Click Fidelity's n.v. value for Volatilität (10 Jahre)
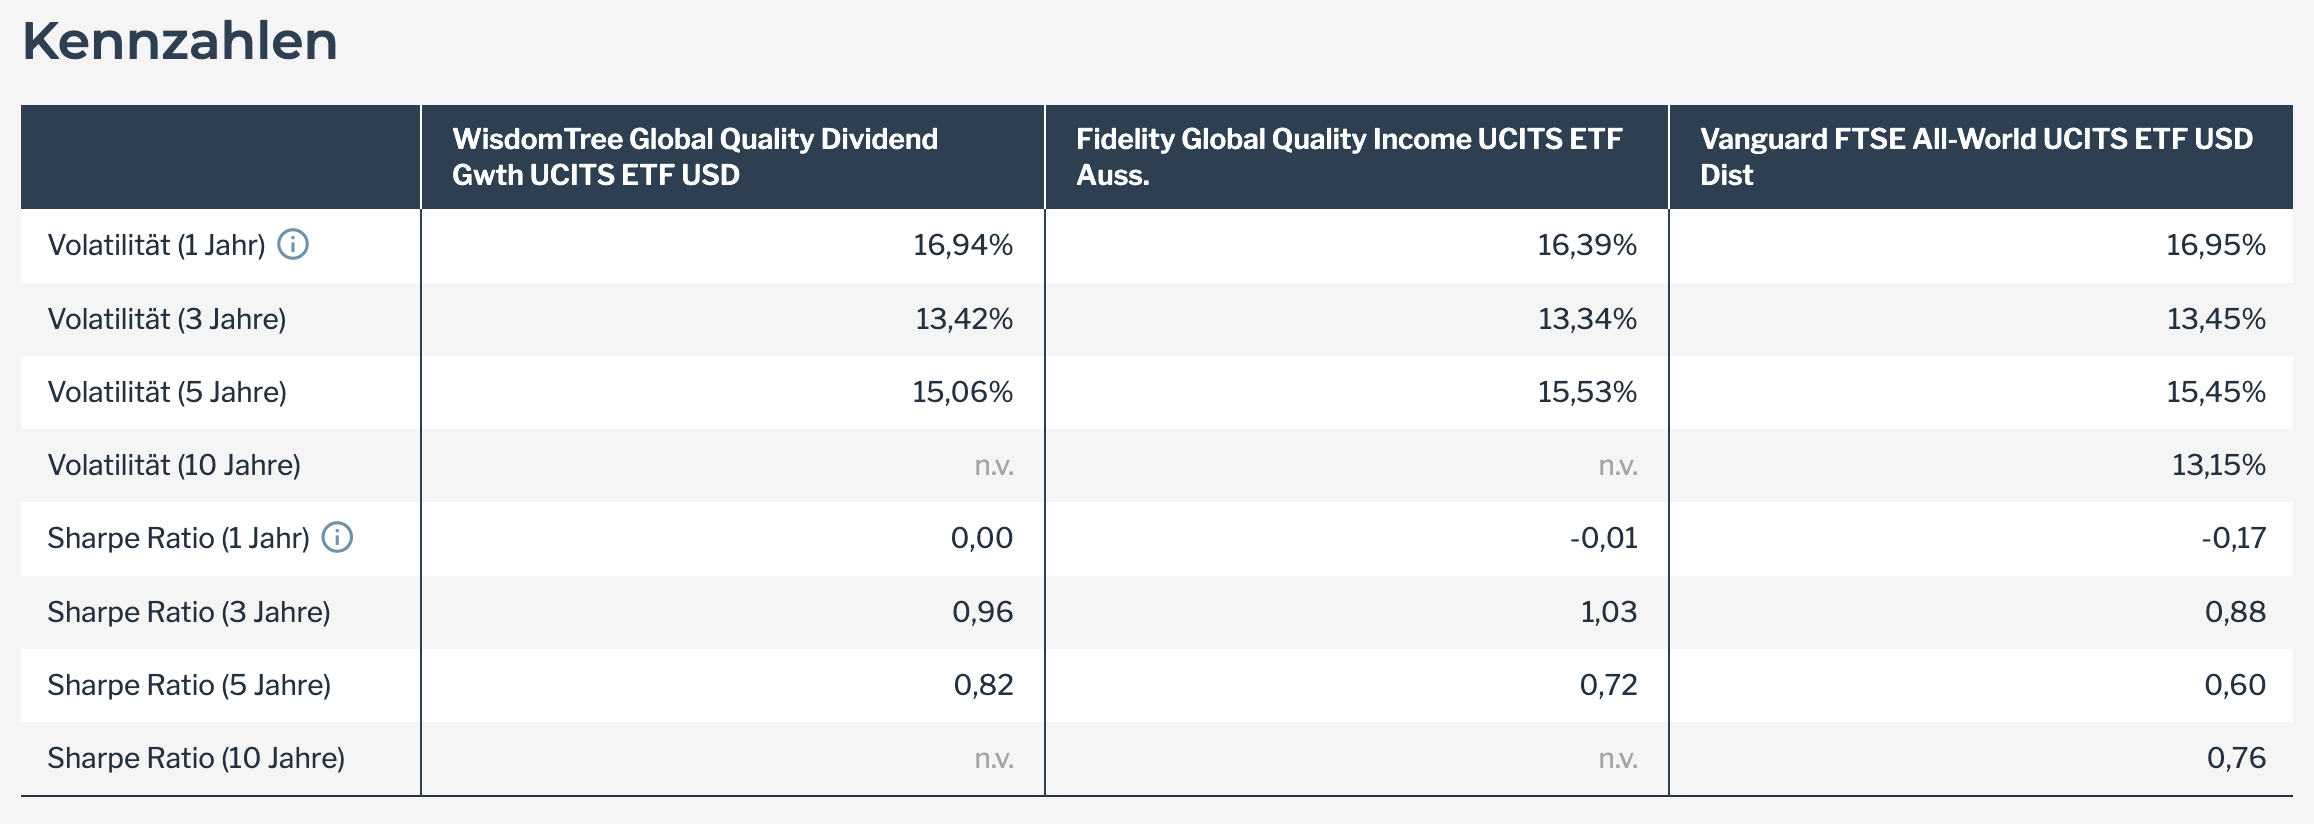2314x824 pixels. [1617, 466]
